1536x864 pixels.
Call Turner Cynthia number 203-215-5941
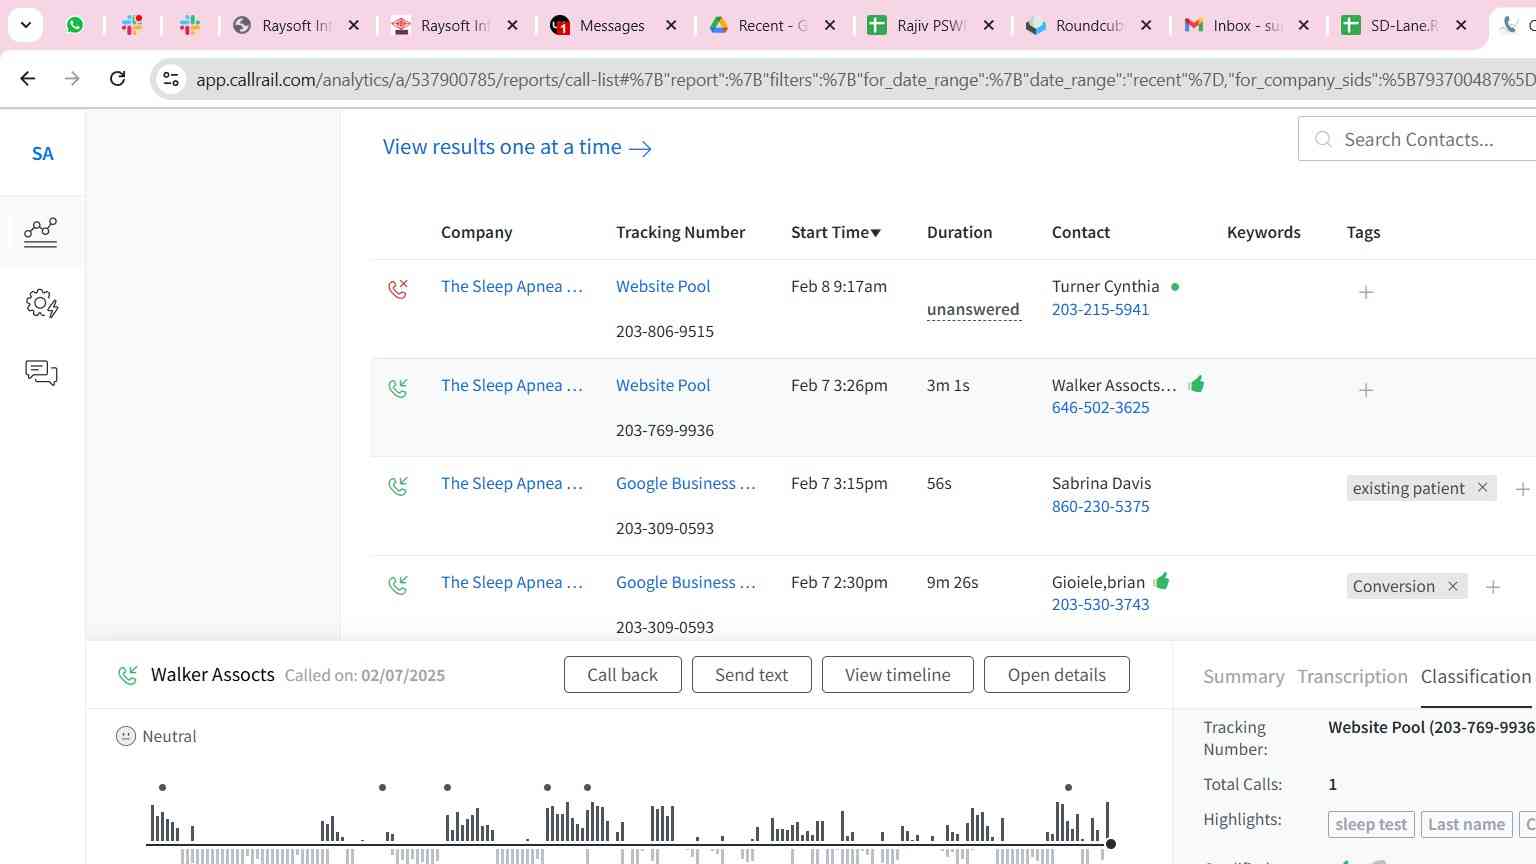click(x=1100, y=310)
